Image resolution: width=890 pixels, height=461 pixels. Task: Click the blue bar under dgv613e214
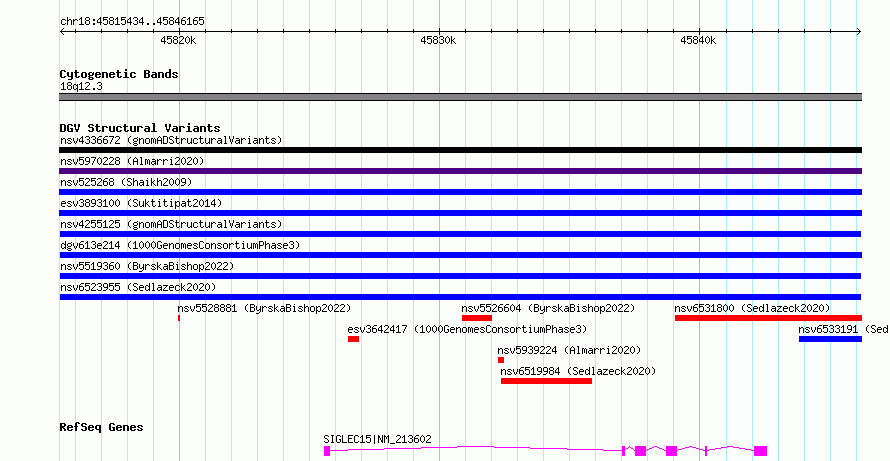[x=460, y=255]
